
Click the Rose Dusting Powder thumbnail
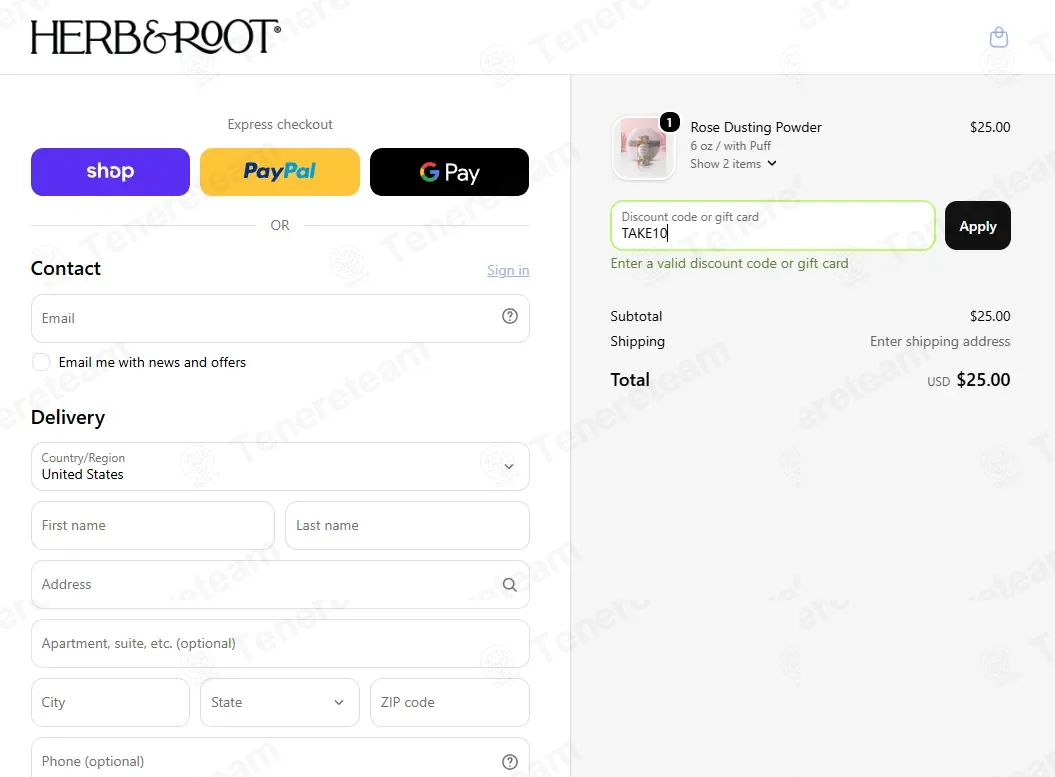coord(643,148)
